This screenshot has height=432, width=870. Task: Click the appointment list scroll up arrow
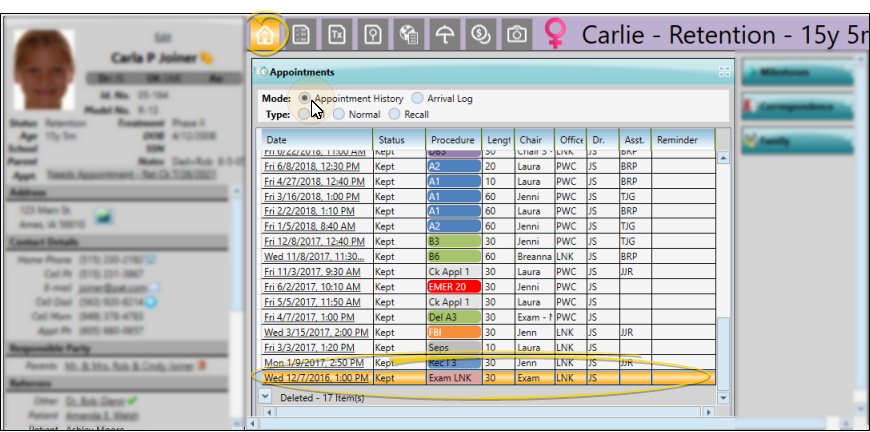pyautogui.click(x=723, y=158)
